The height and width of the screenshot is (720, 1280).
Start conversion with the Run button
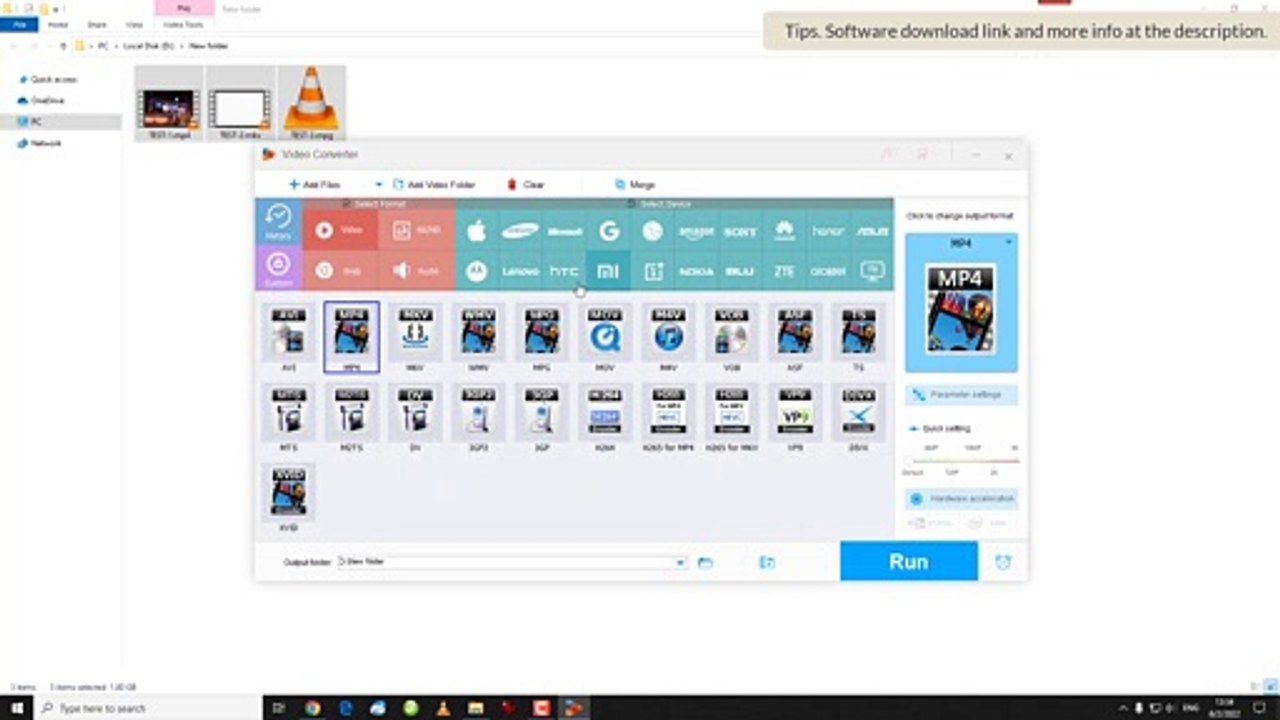point(909,562)
